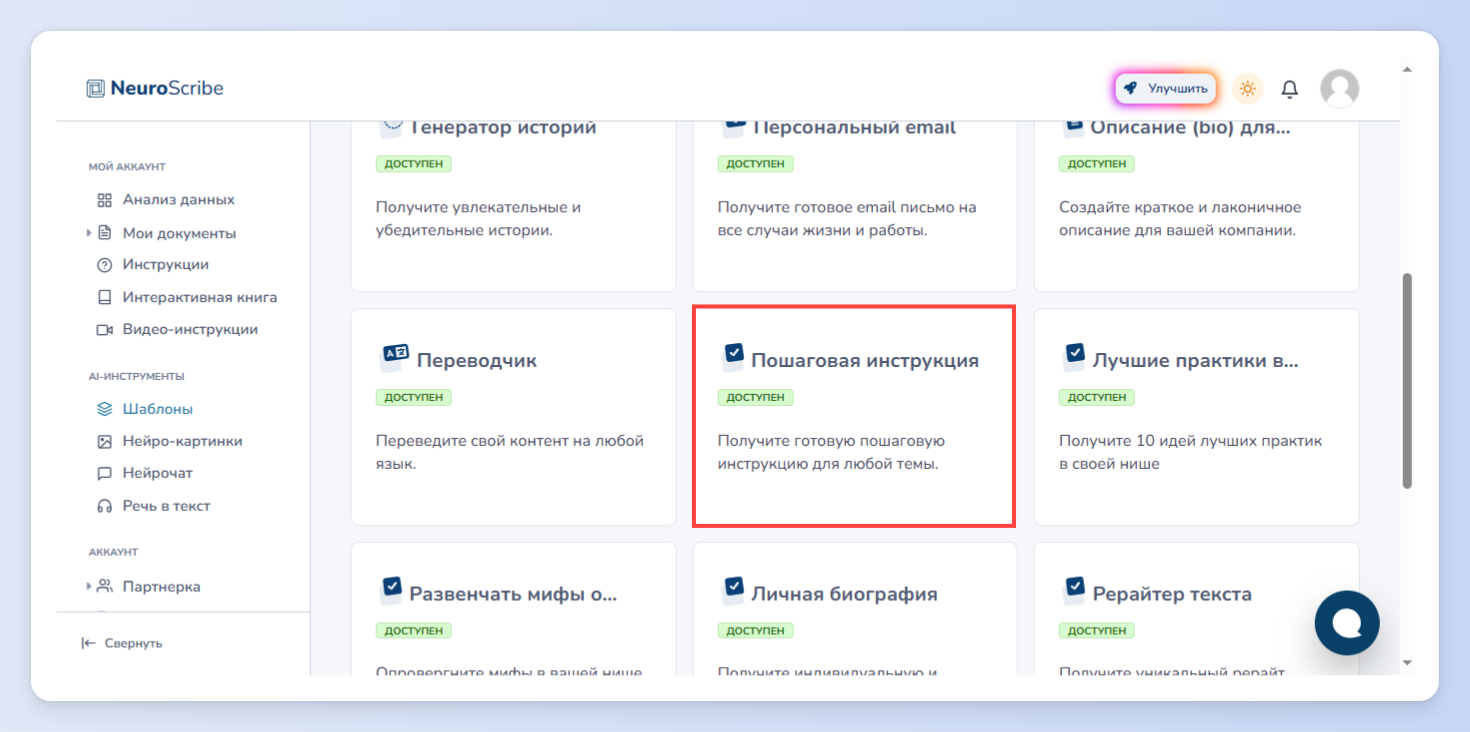Click text 'Получите 10 идей лучших практик'
The image size is (1470, 732).
pos(1190,441)
